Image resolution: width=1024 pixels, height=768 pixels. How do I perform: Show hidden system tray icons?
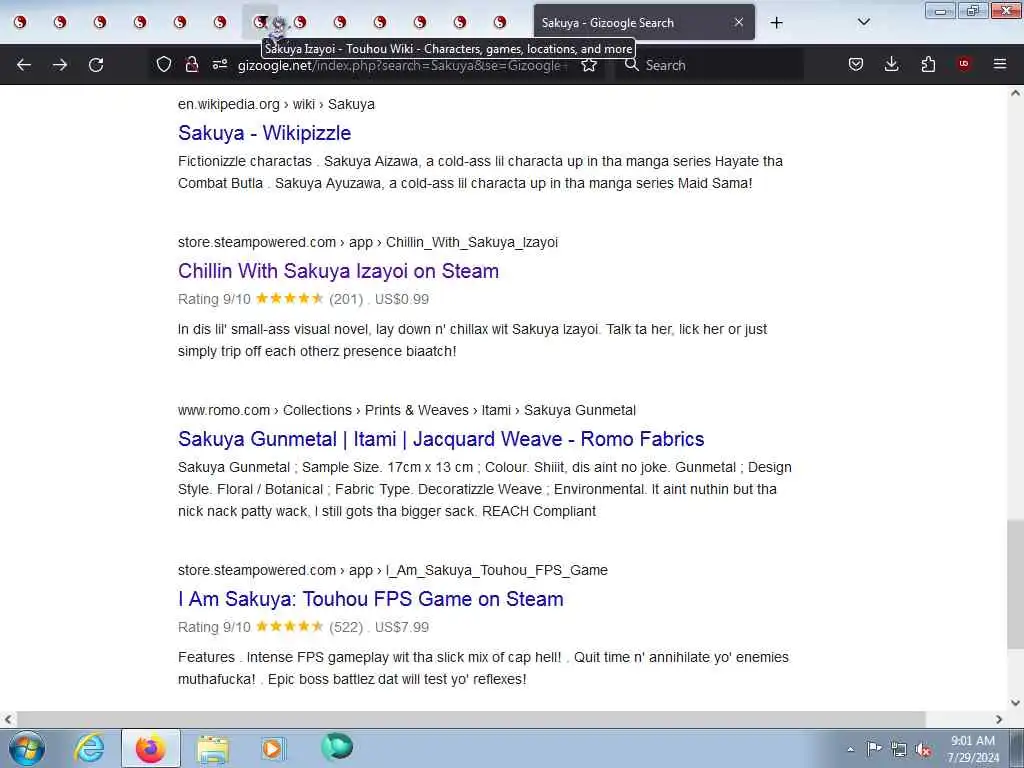coord(850,750)
